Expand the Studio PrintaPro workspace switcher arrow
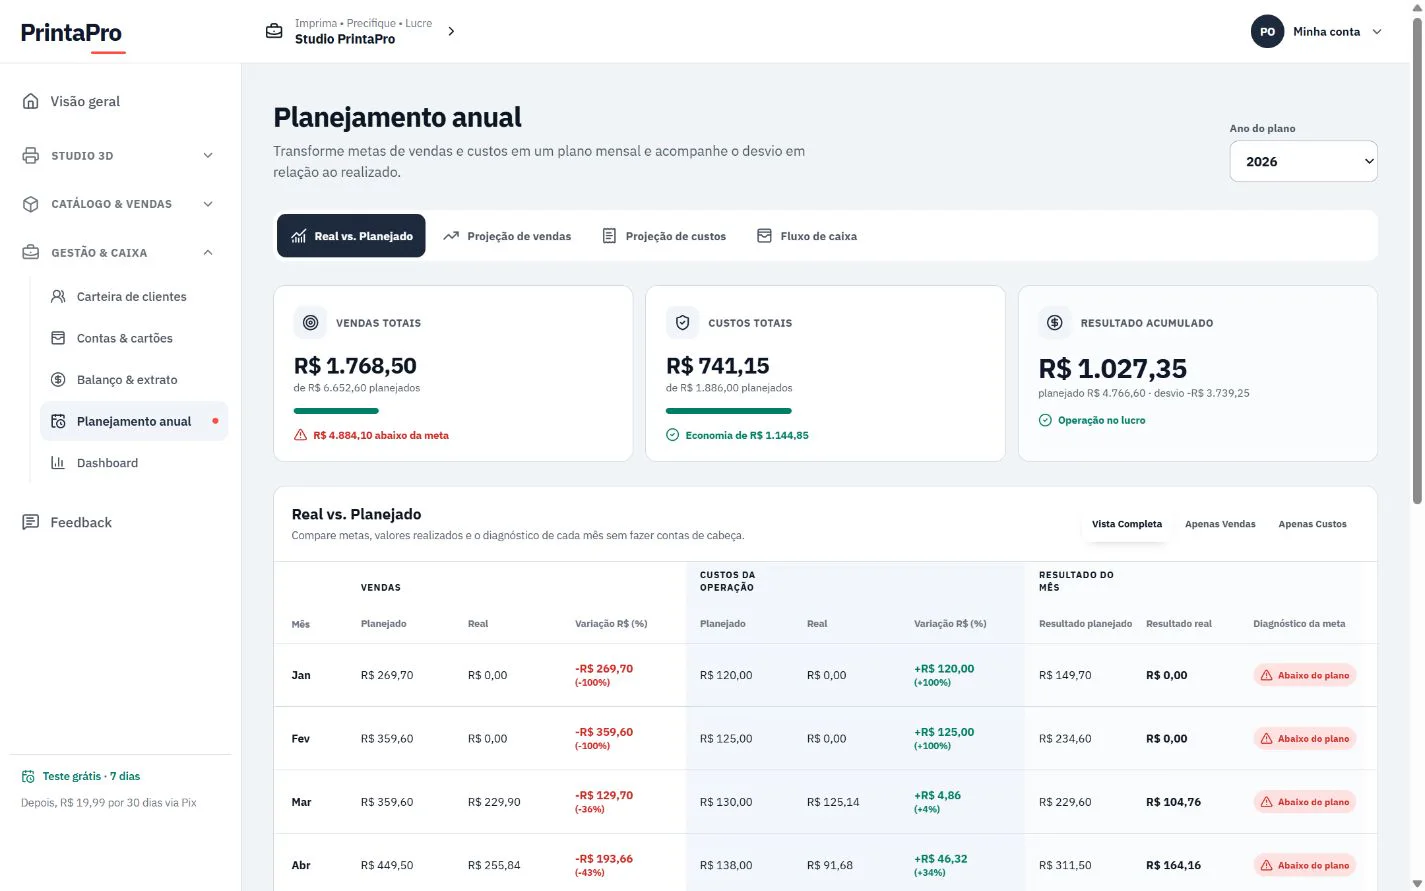1425x891 pixels. [451, 31]
